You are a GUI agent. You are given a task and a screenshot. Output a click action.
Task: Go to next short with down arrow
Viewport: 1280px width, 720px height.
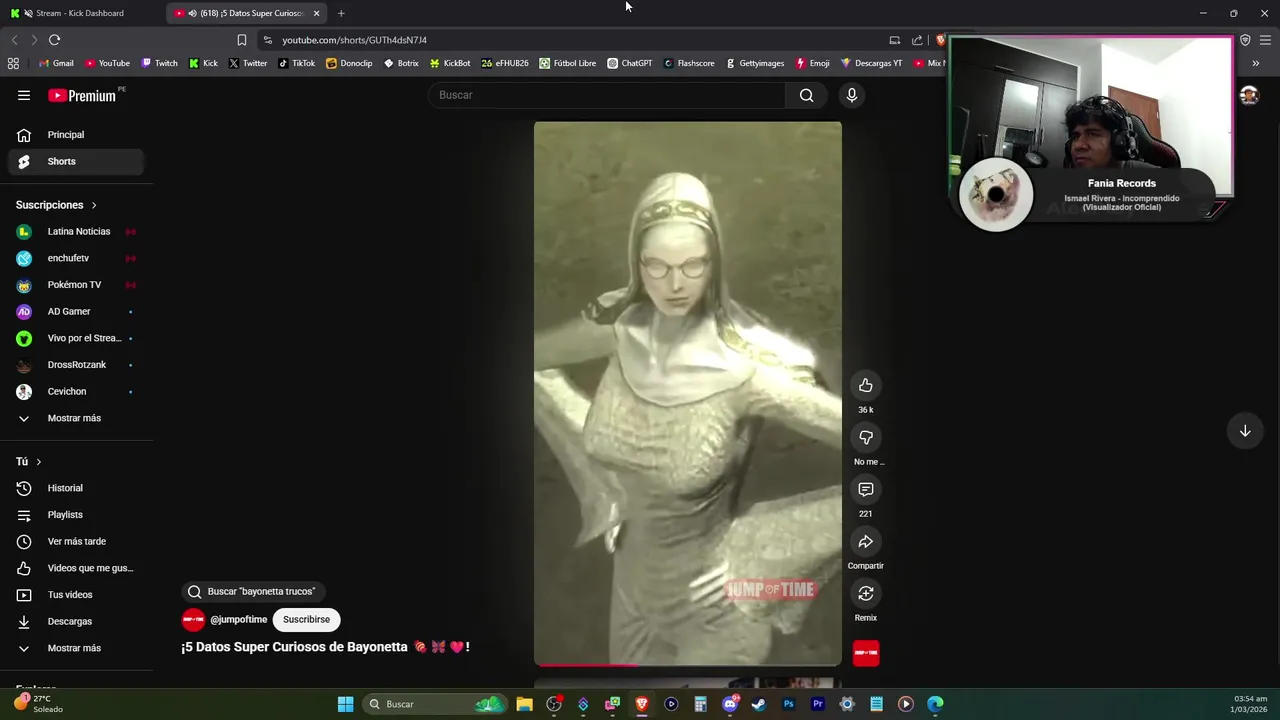tap(1245, 431)
